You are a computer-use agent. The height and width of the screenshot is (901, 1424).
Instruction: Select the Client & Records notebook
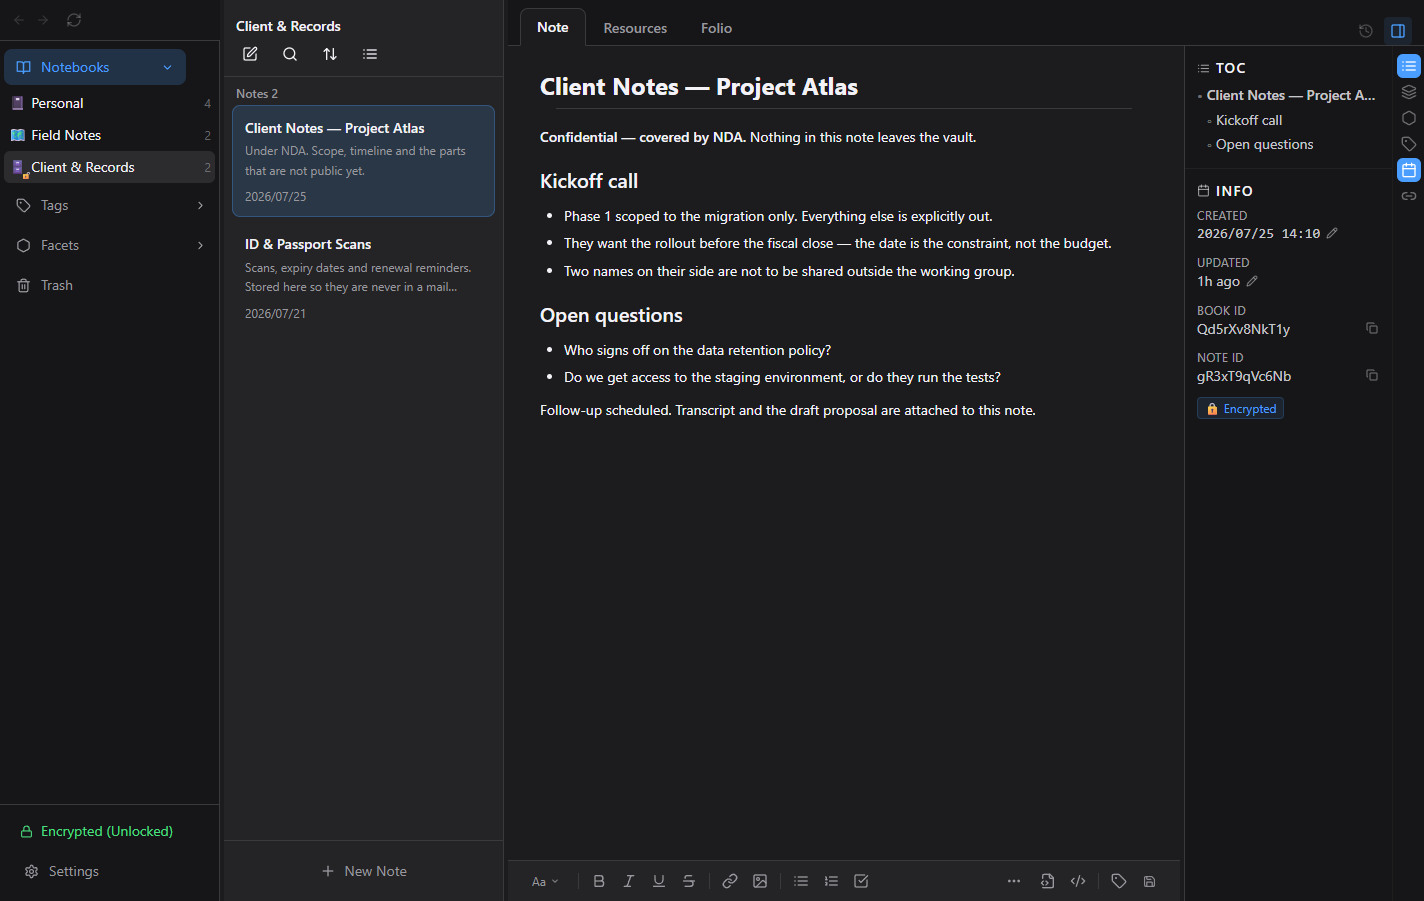tap(110, 167)
